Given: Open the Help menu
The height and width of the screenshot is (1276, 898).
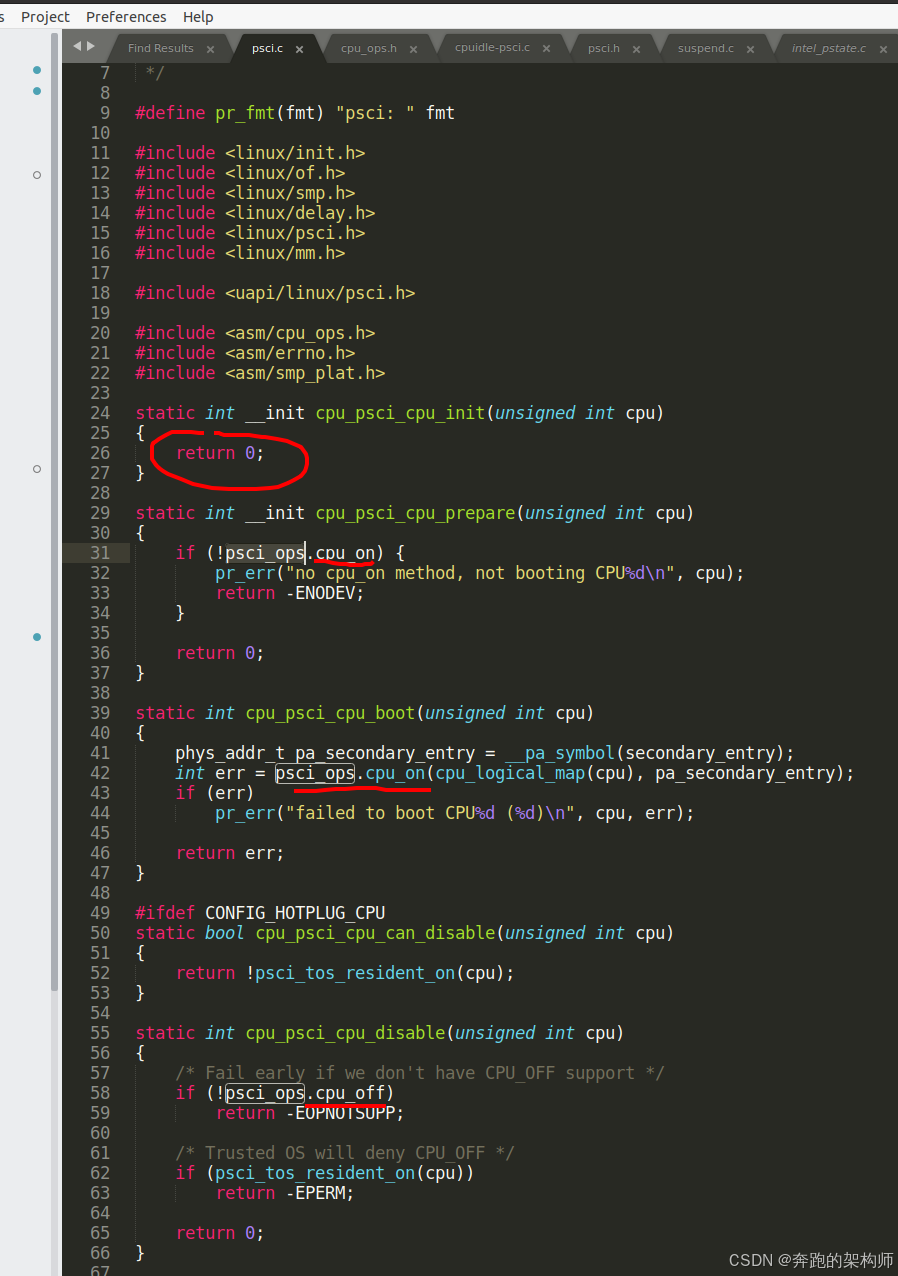Looking at the screenshot, I should pos(198,17).
